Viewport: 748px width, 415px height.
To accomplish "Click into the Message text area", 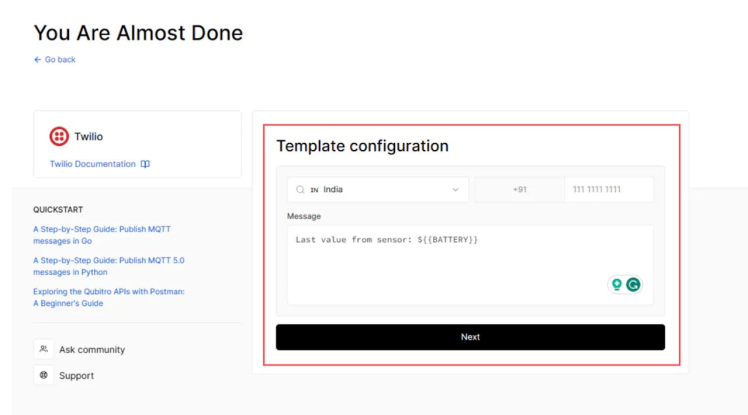I will pyautogui.click(x=450, y=260).
